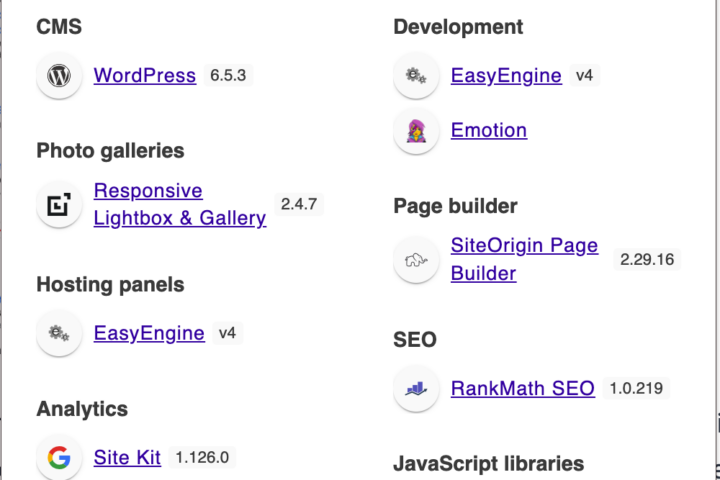The image size is (720, 480).
Task: Click the Google Site Kit logo icon
Action: [59, 457]
